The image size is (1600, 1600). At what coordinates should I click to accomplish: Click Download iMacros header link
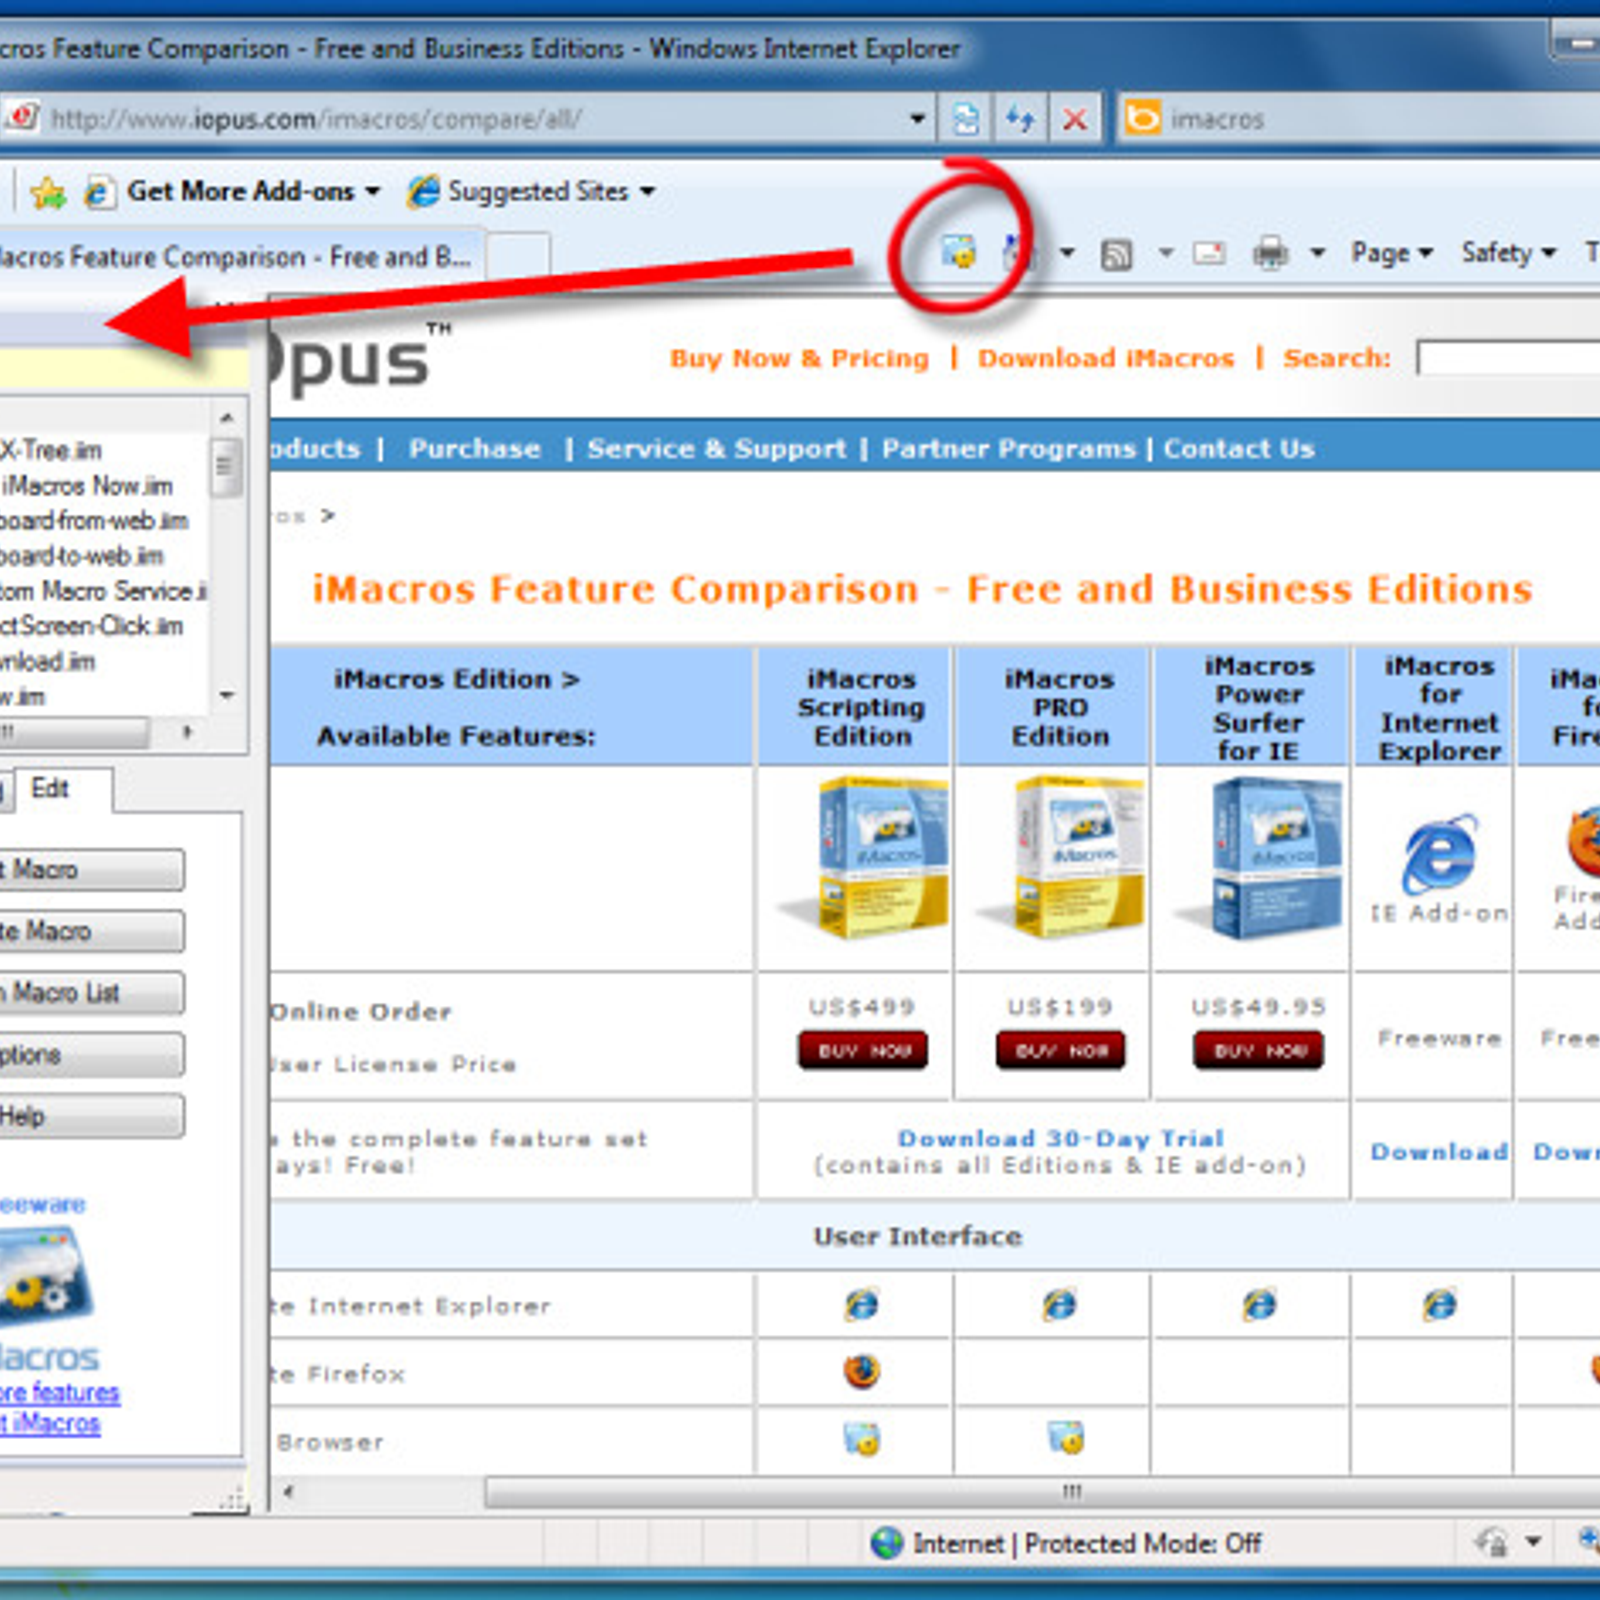click(x=1106, y=358)
